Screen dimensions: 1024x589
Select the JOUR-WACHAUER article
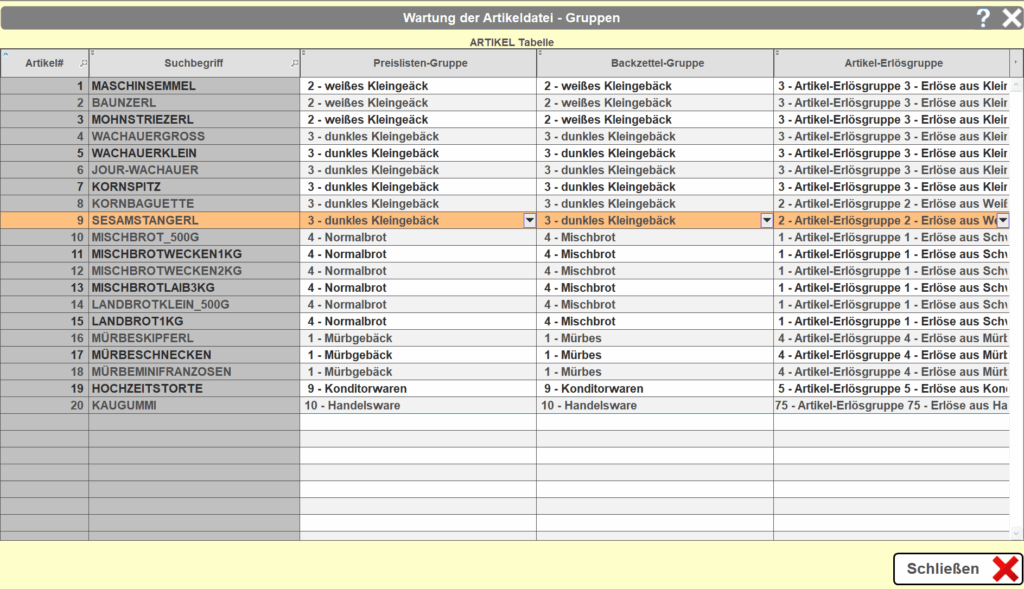point(195,170)
